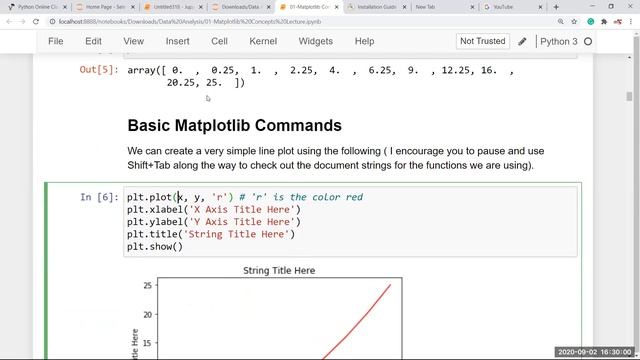Click the Not Trusted button
This screenshot has width=640, height=360.
coord(482,41)
